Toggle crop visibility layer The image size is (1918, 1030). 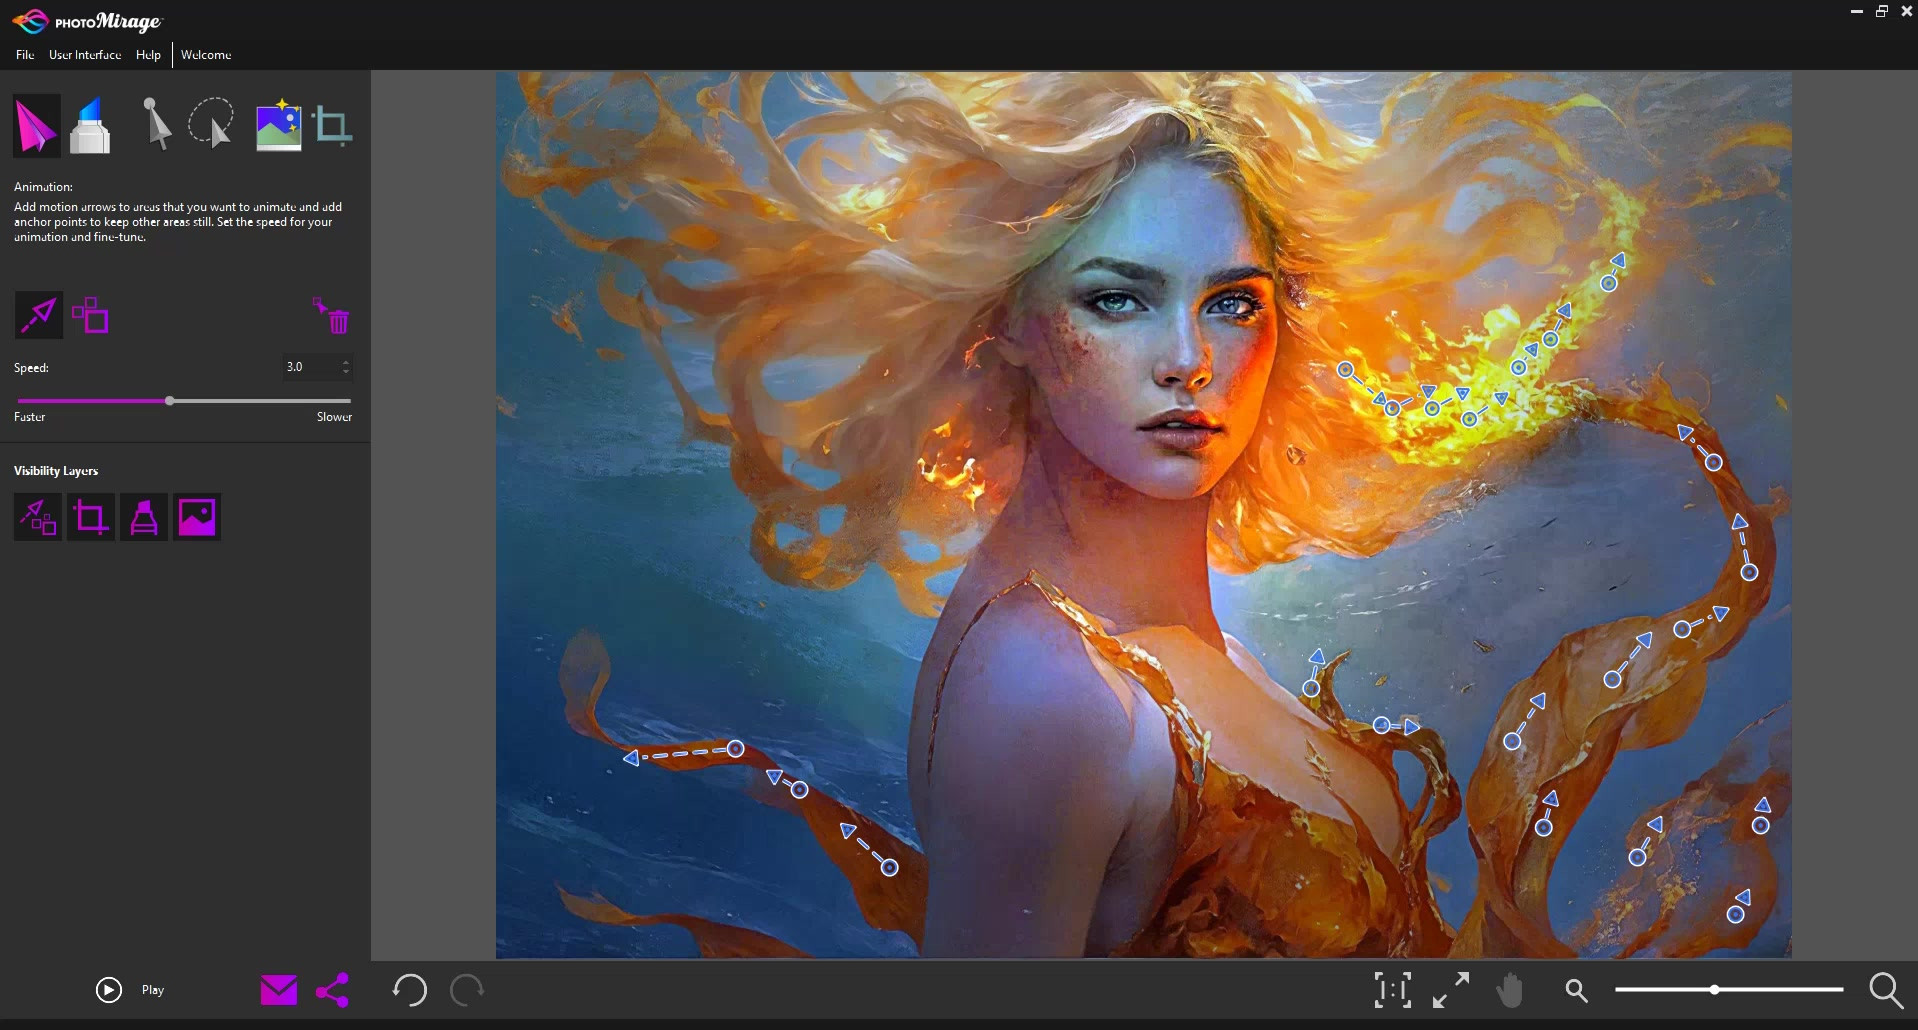click(x=91, y=517)
